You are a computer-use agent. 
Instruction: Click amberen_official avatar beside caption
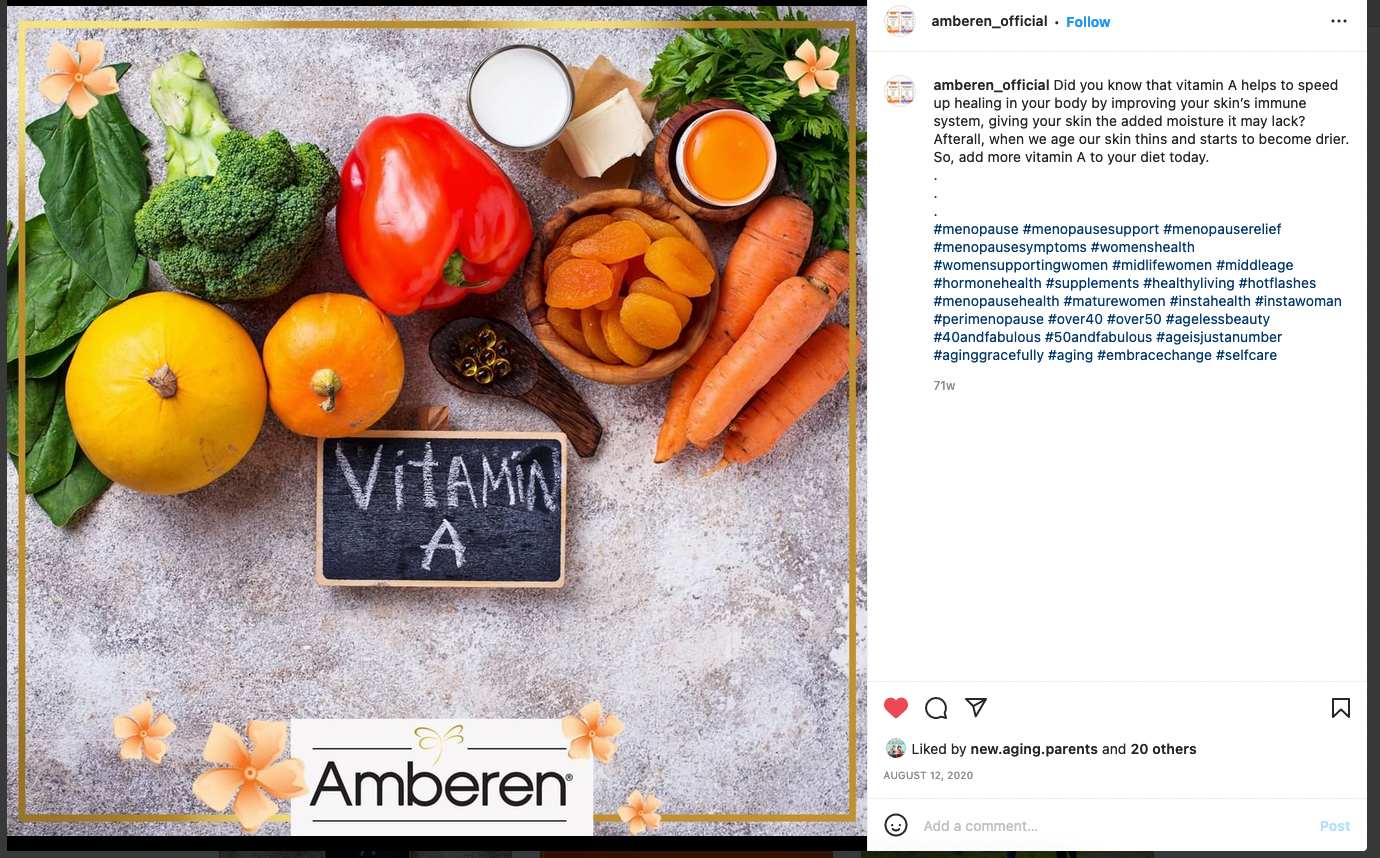click(x=900, y=91)
